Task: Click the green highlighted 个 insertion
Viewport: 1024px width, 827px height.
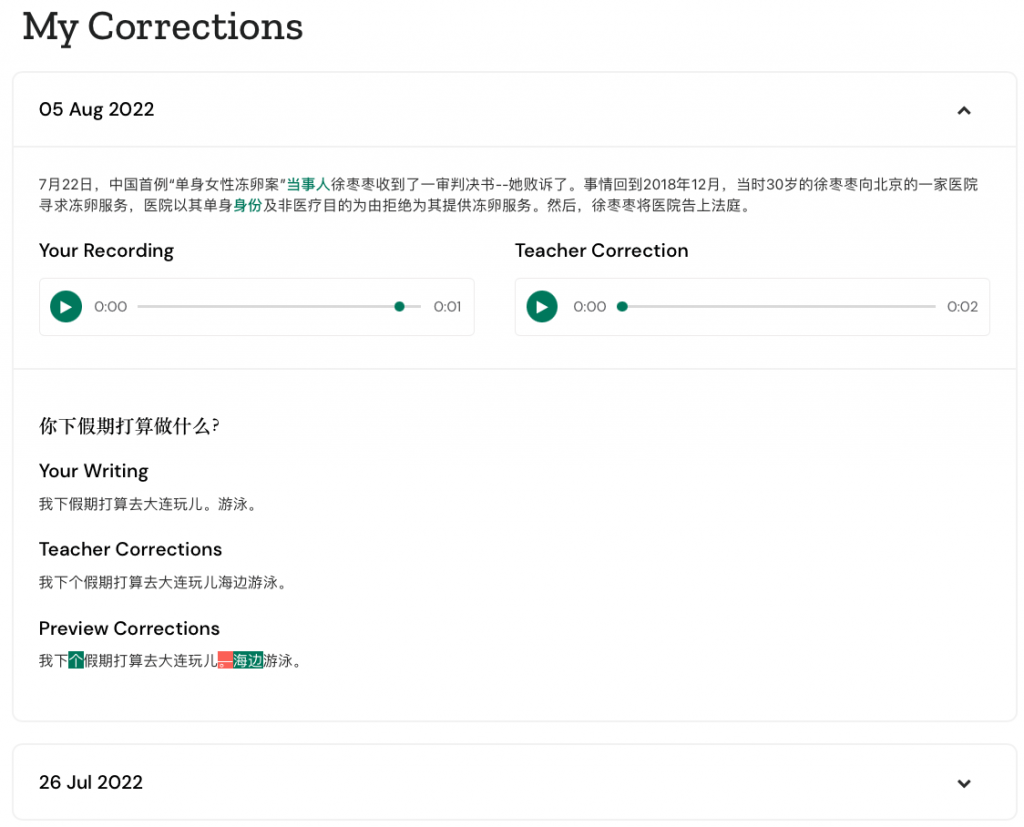Action: tap(76, 660)
